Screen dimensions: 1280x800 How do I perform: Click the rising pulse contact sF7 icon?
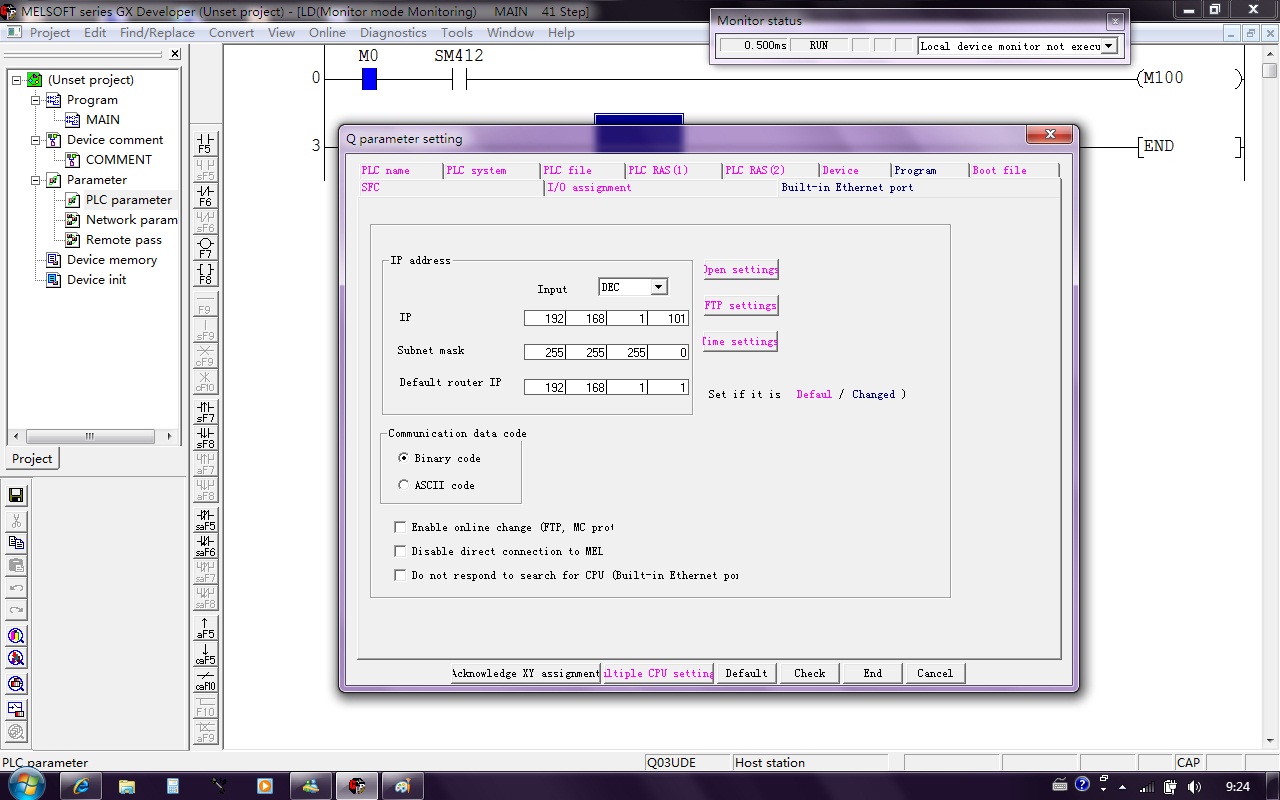tap(205, 411)
